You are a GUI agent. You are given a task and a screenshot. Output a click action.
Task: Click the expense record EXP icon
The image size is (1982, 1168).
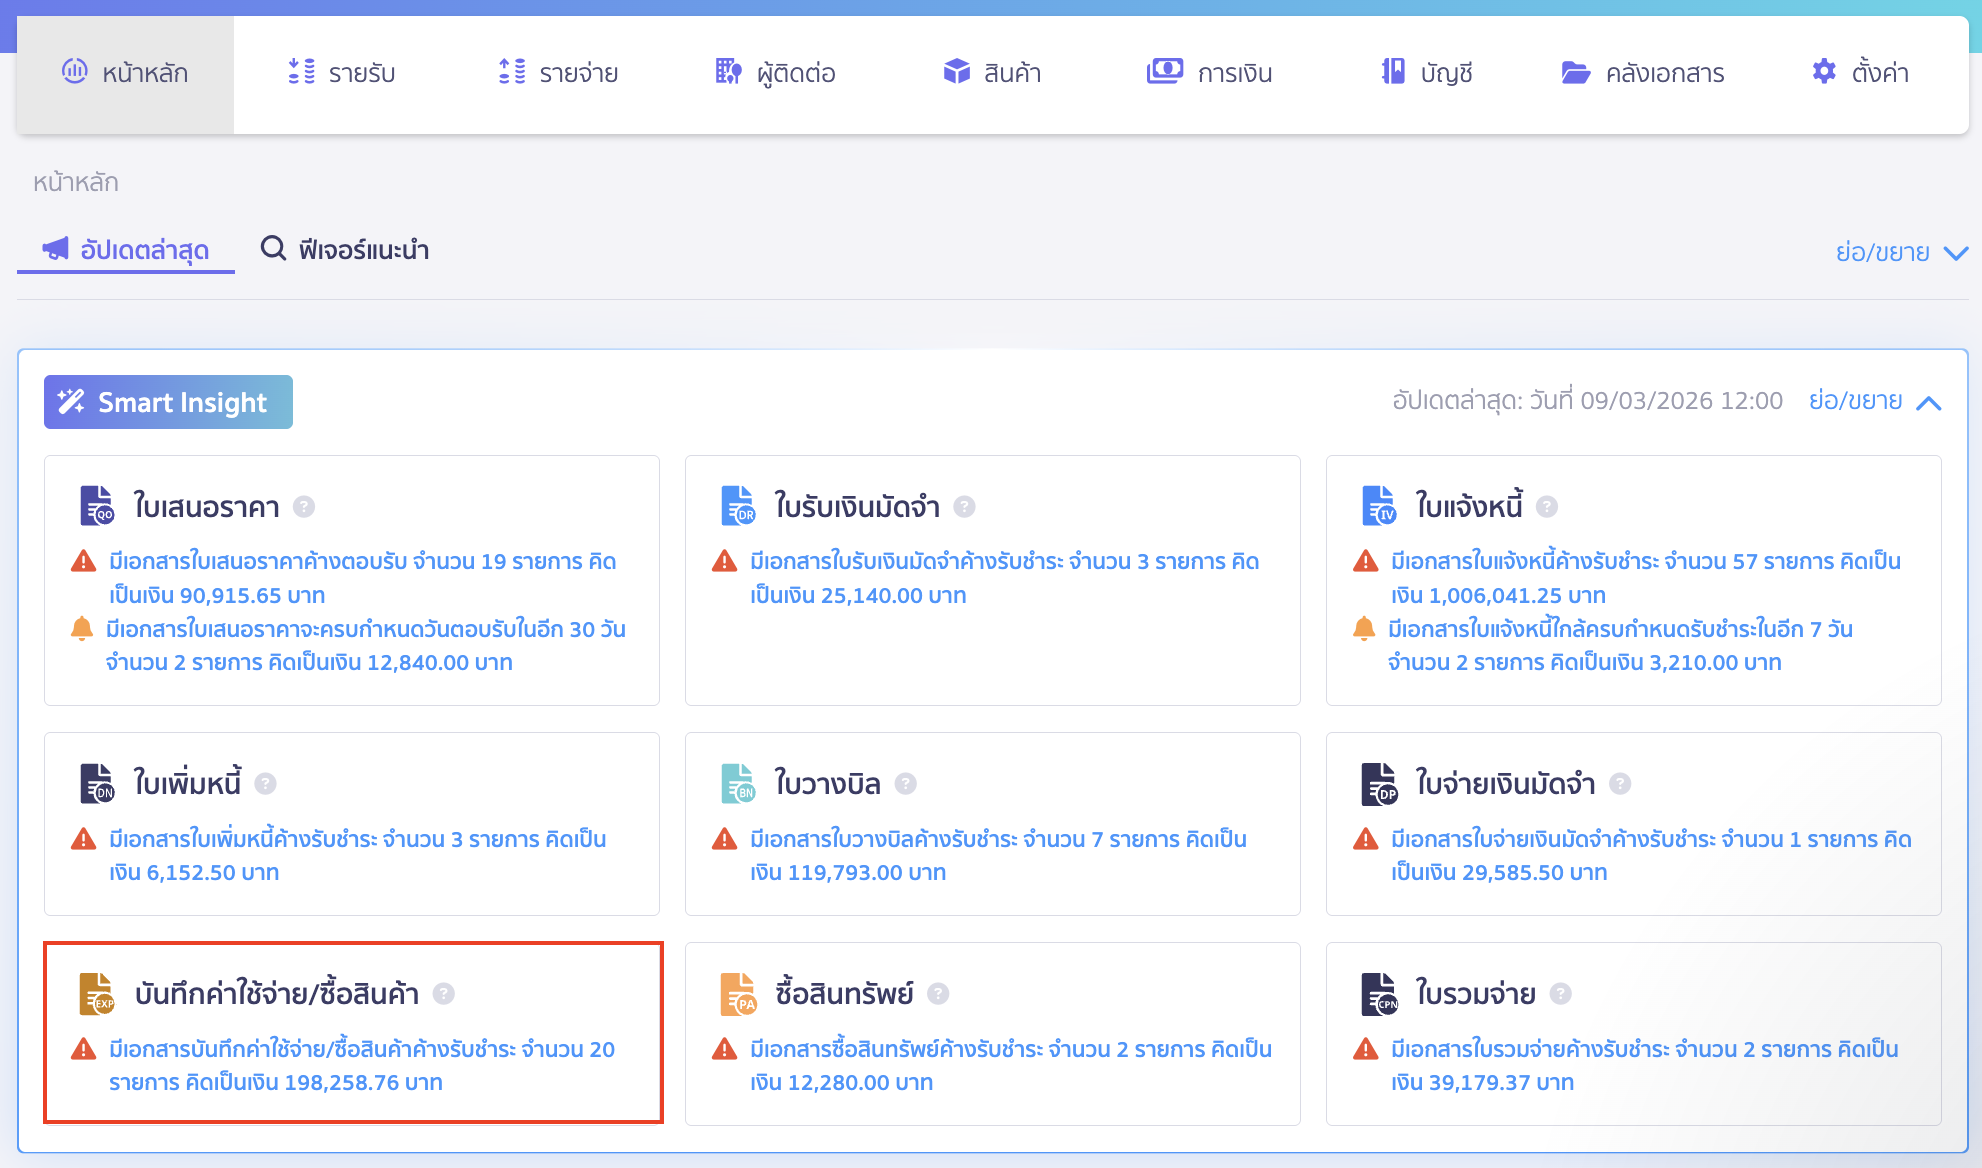point(97,993)
